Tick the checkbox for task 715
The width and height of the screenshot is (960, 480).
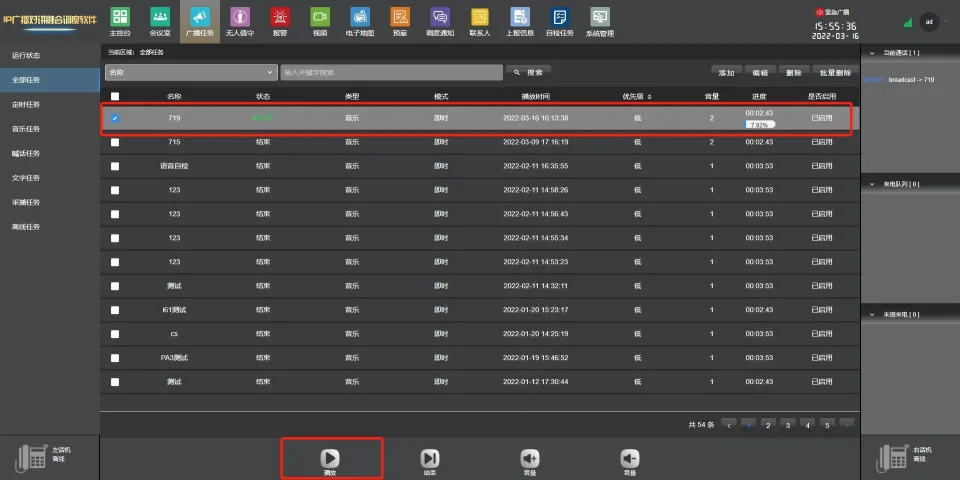coord(115,143)
